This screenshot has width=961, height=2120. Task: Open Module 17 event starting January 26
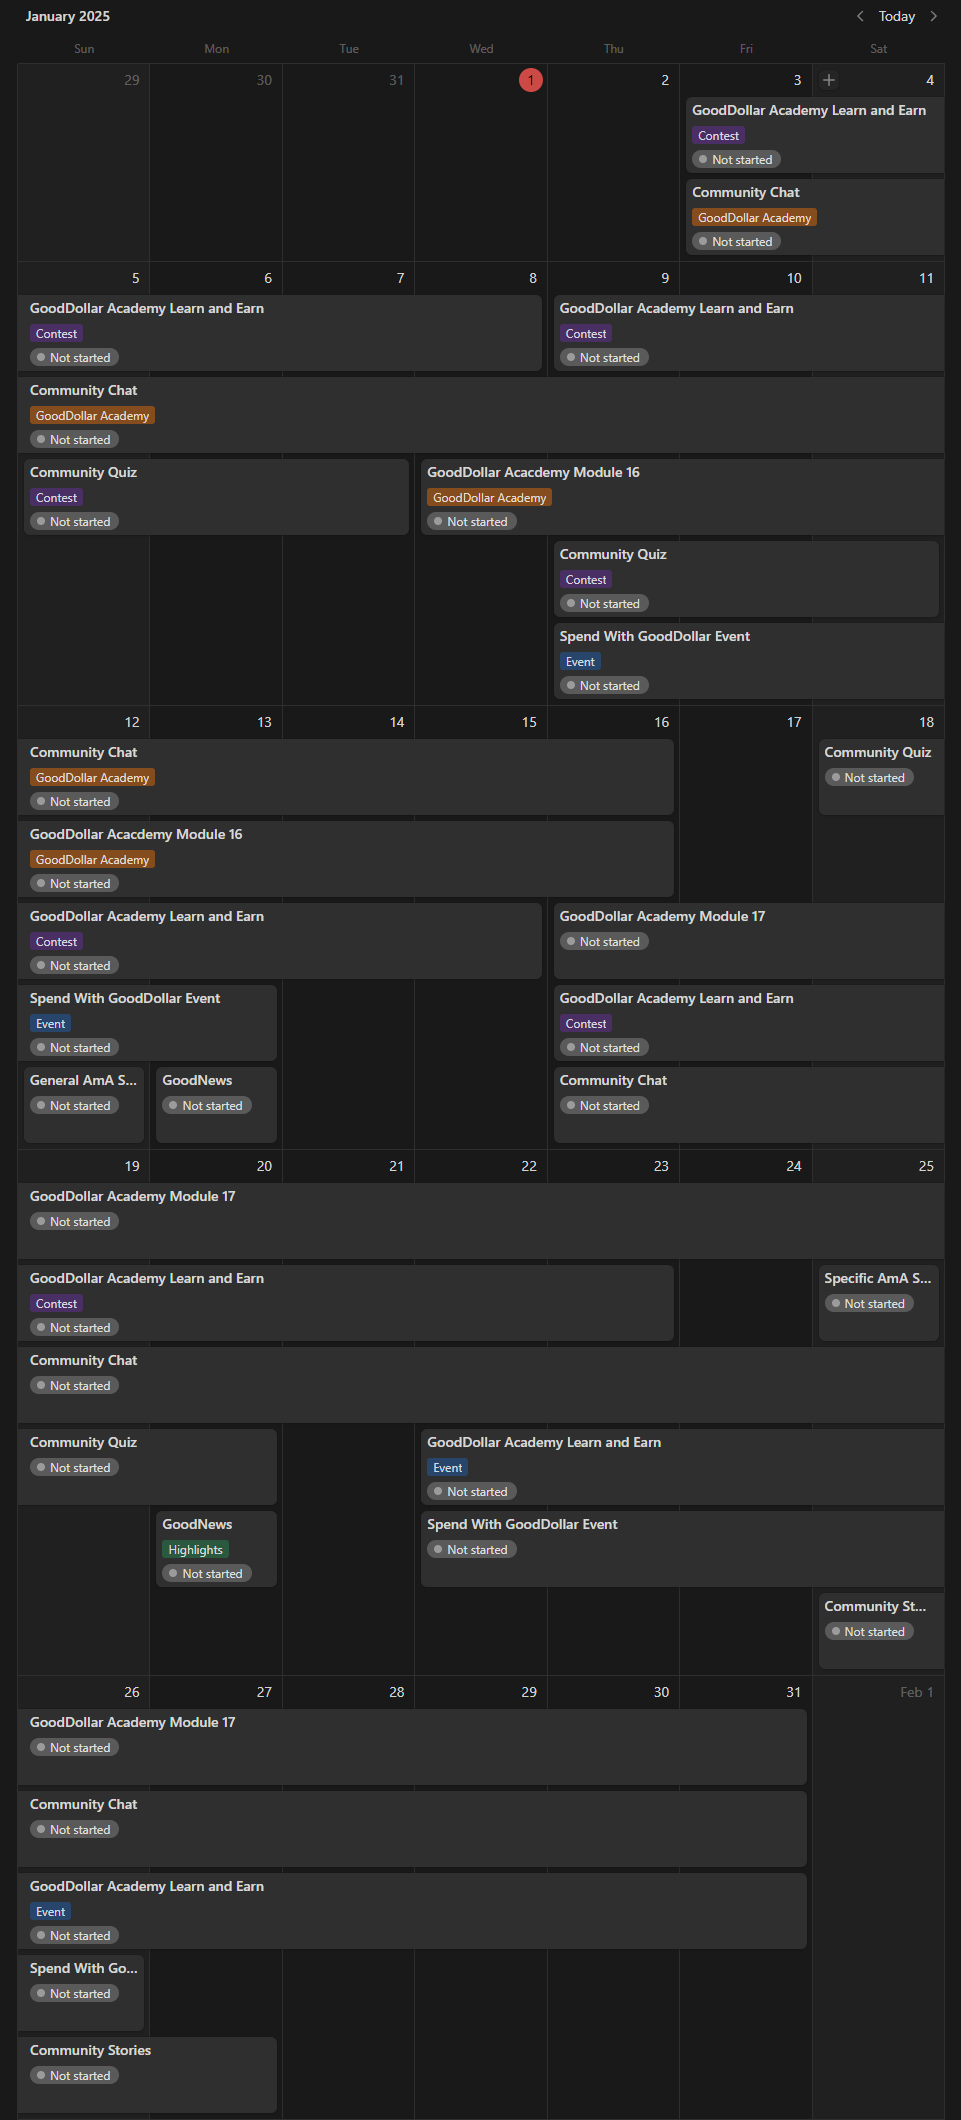tap(412, 1747)
